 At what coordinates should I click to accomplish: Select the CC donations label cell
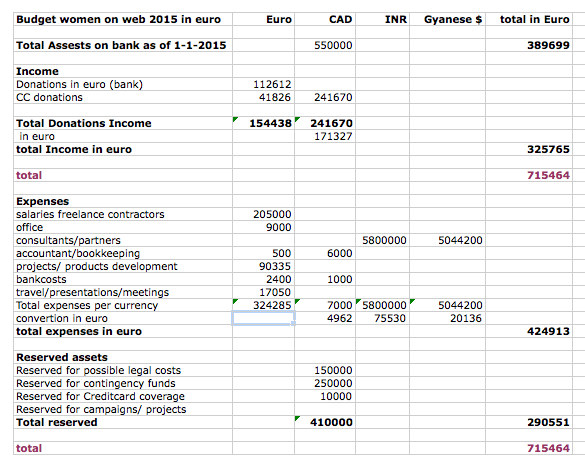pyautogui.click(x=123, y=97)
